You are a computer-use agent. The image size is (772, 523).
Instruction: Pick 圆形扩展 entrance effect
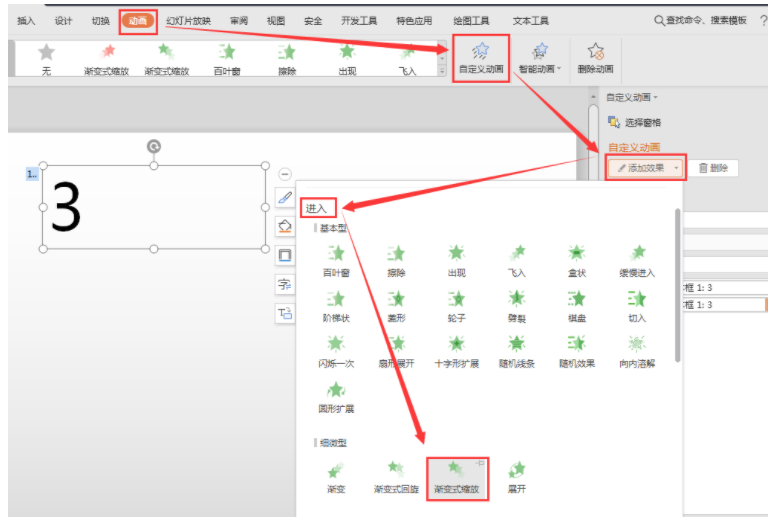coord(336,397)
